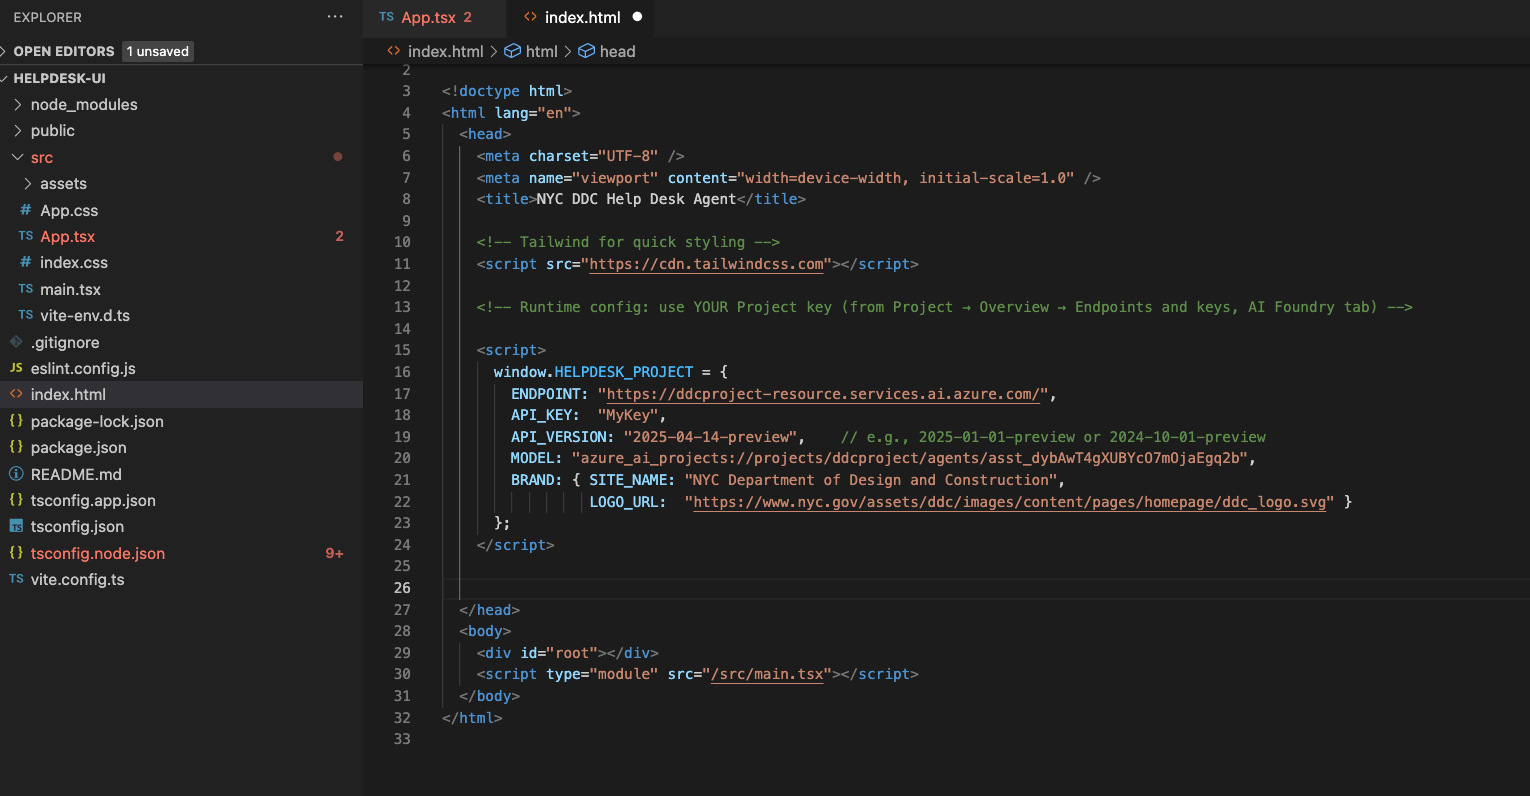This screenshot has height=796, width=1530.
Task: Click the HTML icon beside index.html in the tree
Action: coord(16,394)
